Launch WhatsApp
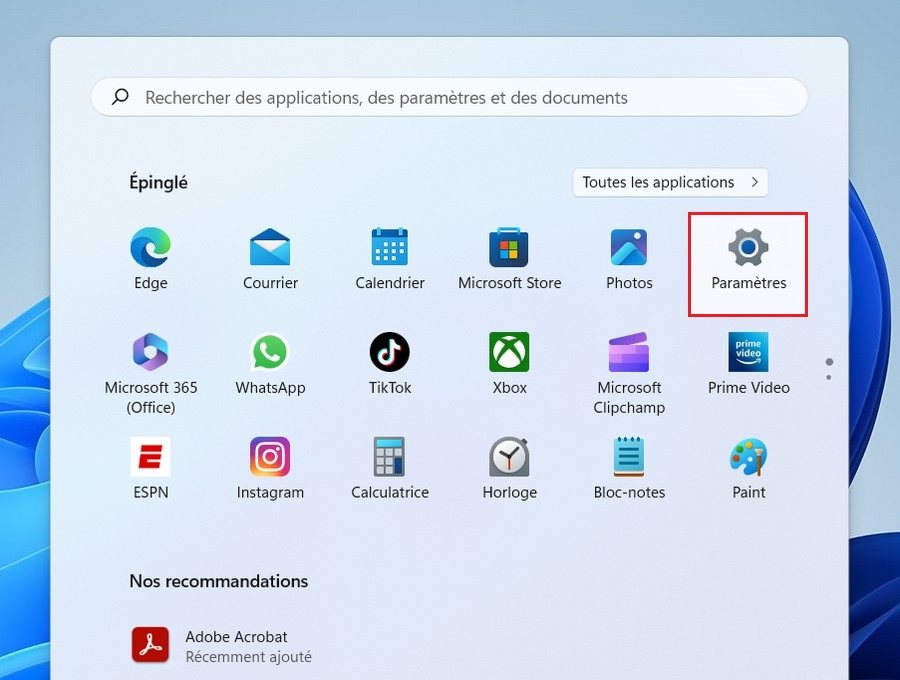 (x=270, y=364)
